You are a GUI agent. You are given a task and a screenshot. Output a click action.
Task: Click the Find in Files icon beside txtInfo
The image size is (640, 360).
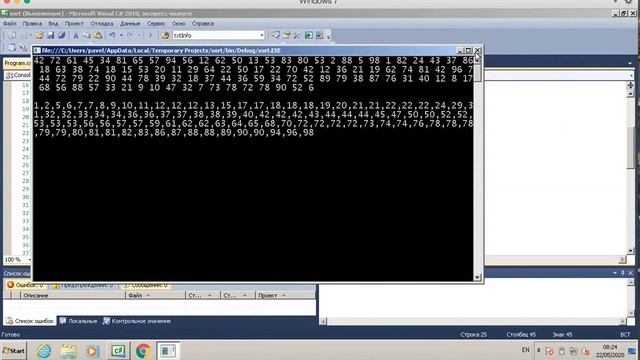tap(165, 36)
